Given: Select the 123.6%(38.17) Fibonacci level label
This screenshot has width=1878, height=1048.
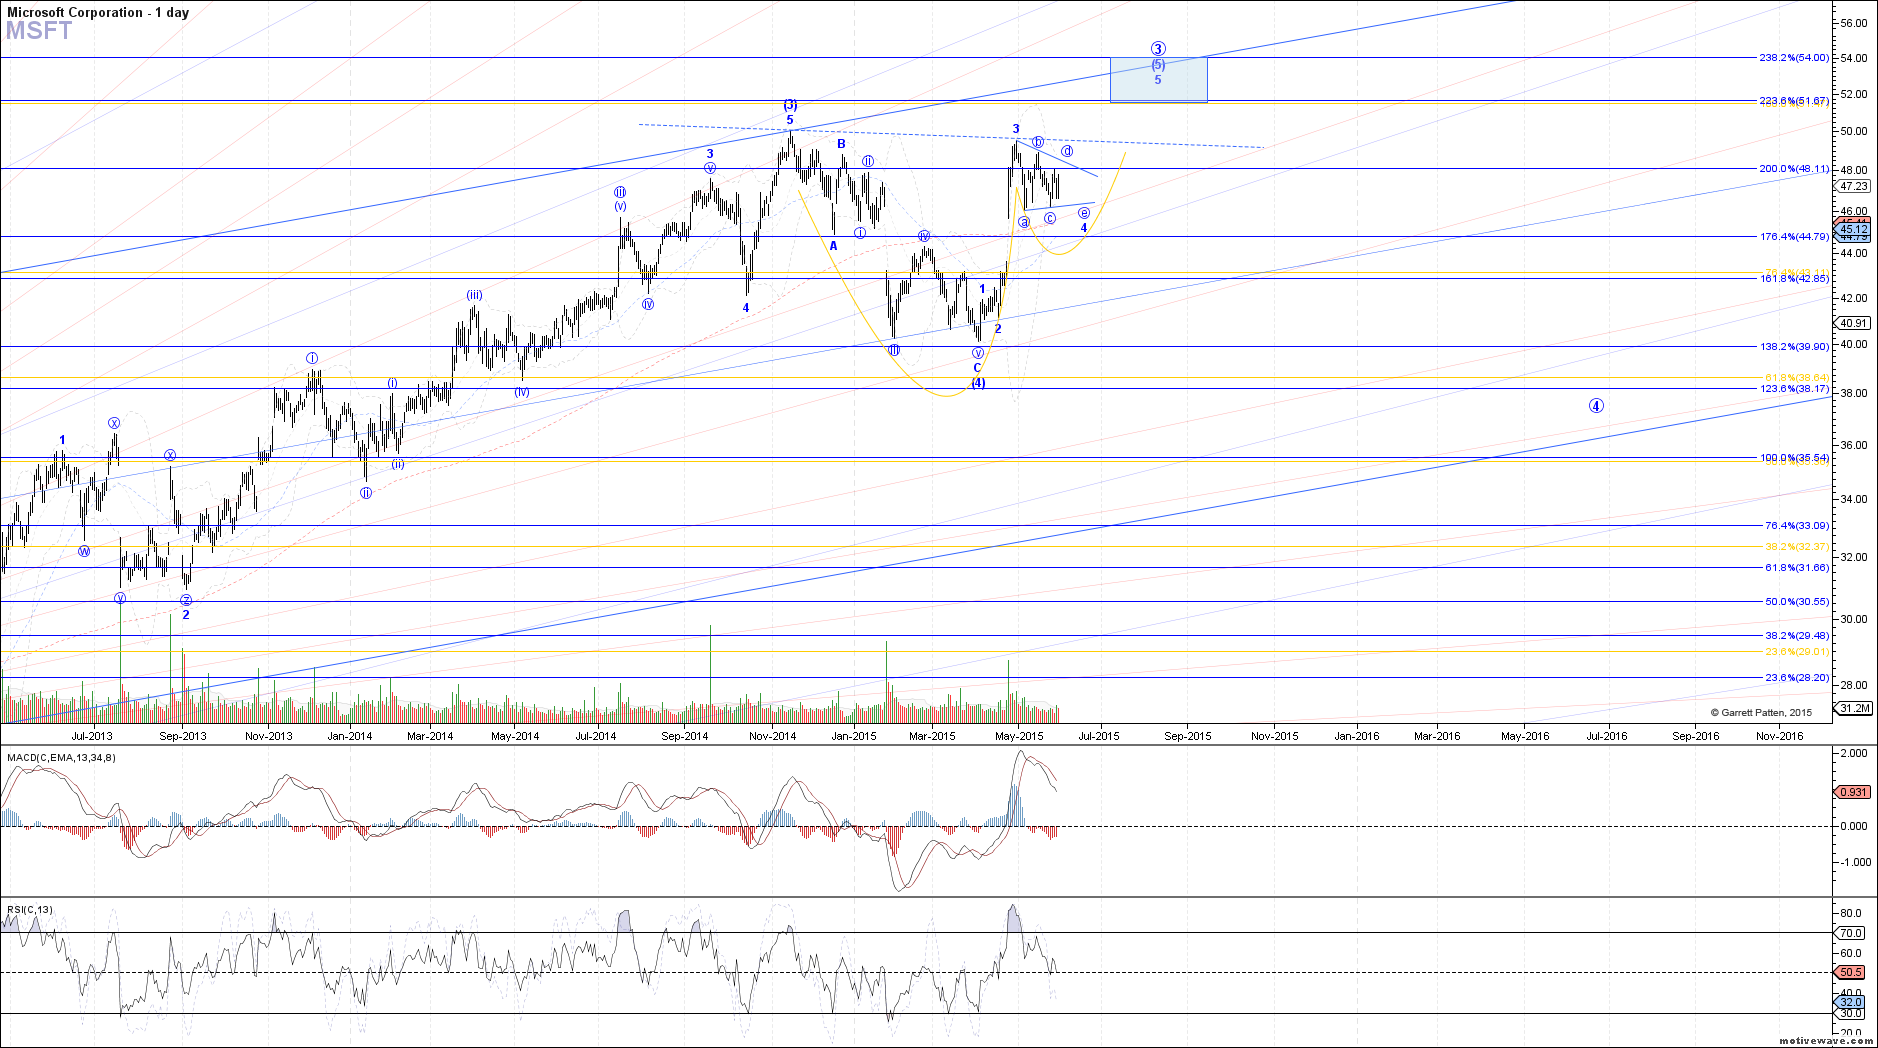Looking at the screenshot, I should click(x=1794, y=389).
